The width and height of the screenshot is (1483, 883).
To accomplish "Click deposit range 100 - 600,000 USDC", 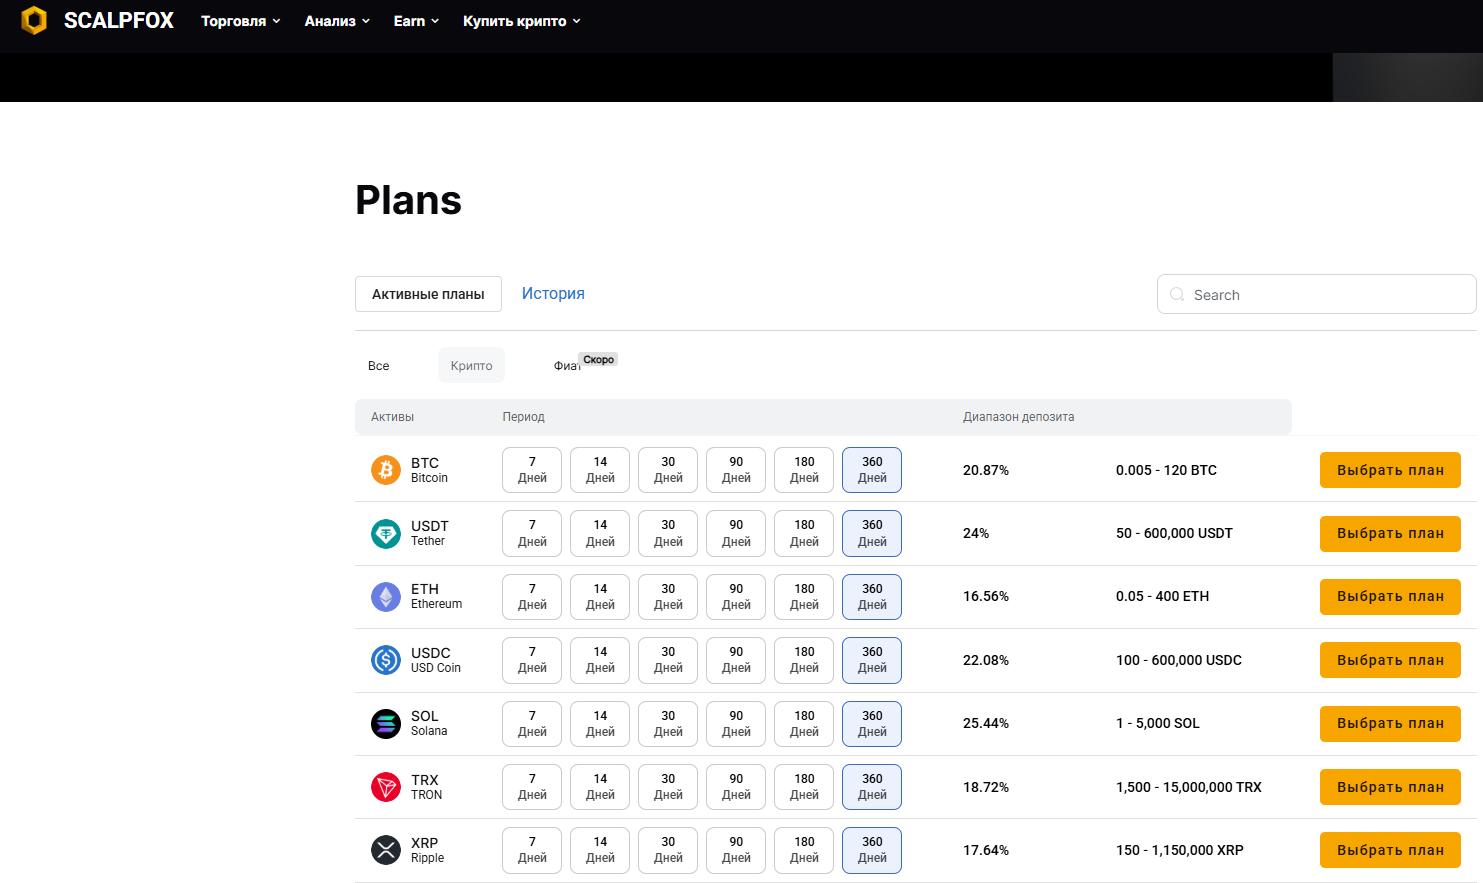I will coord(1179,660).
